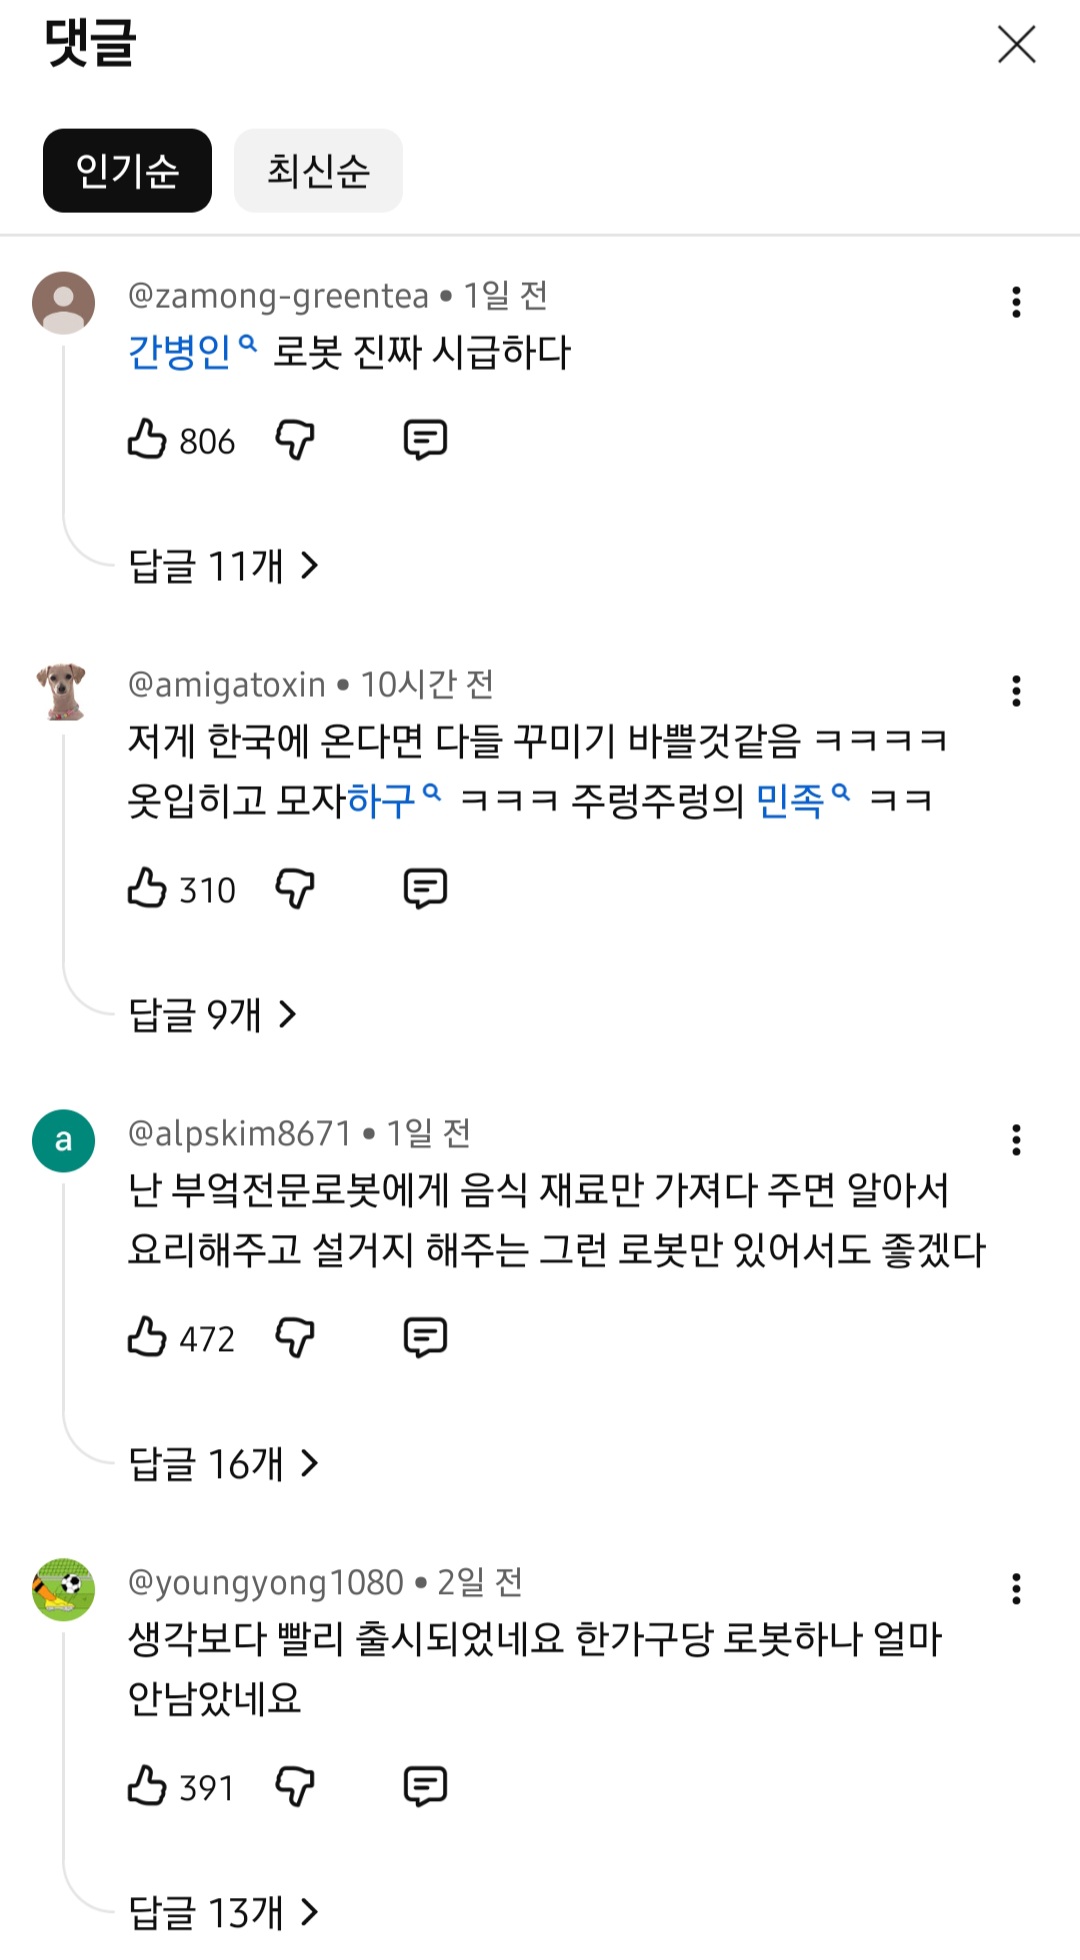Select the 인기순 sort tab
The width and height of the screenshot is (1080, 1960).
click(x=127, y=171)
